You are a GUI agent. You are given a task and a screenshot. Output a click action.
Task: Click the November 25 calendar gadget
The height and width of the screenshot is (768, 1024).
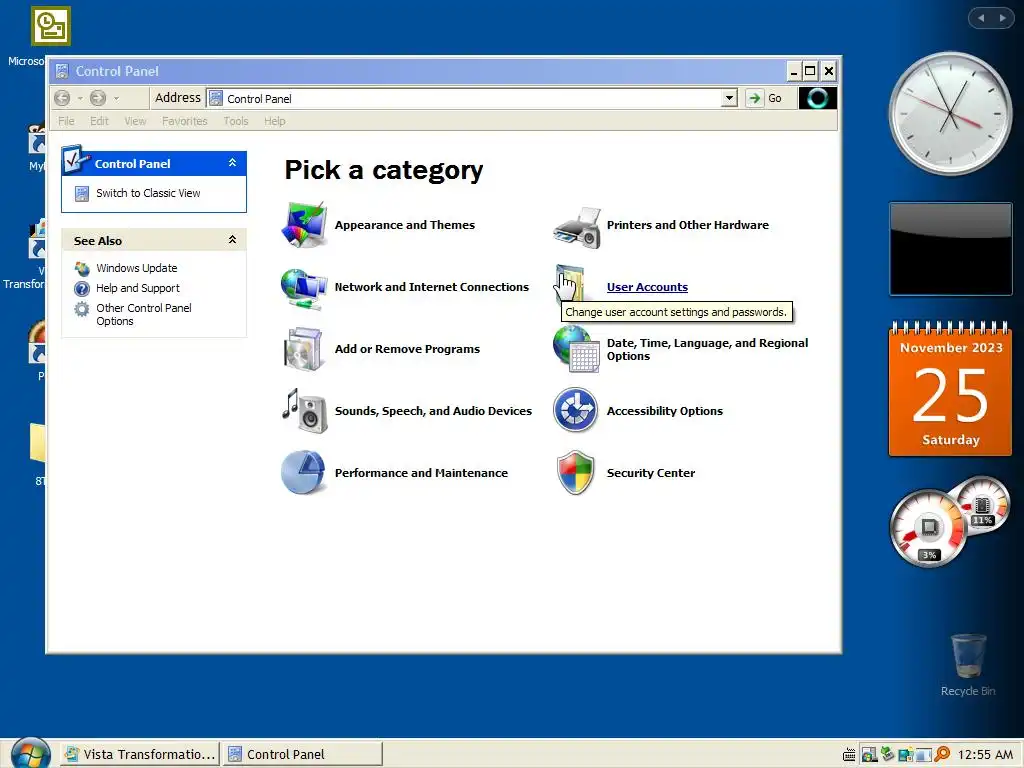(x=950, y=389)
